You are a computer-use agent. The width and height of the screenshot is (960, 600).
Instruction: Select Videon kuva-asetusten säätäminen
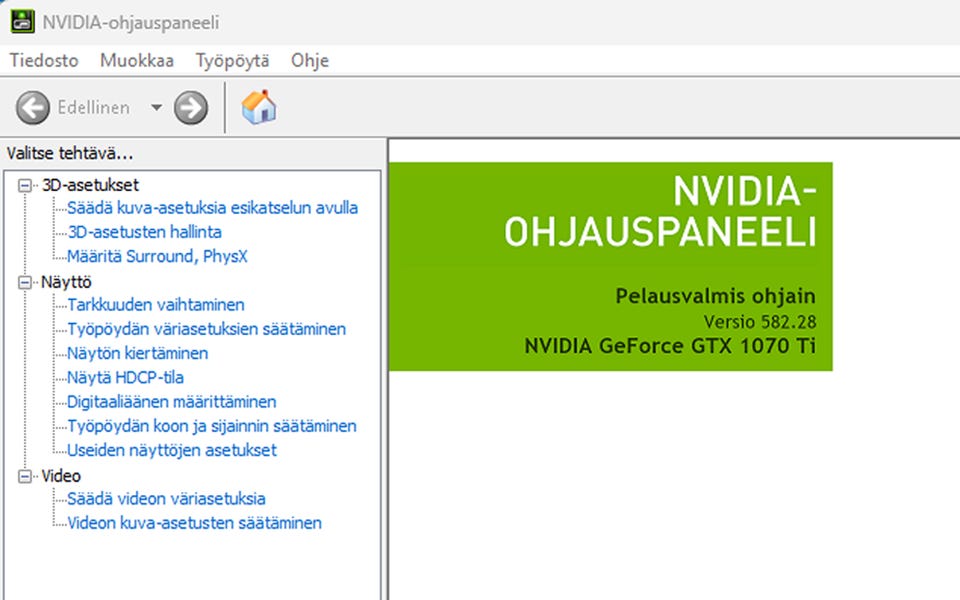pyautogui.click(x=195, y=523)
